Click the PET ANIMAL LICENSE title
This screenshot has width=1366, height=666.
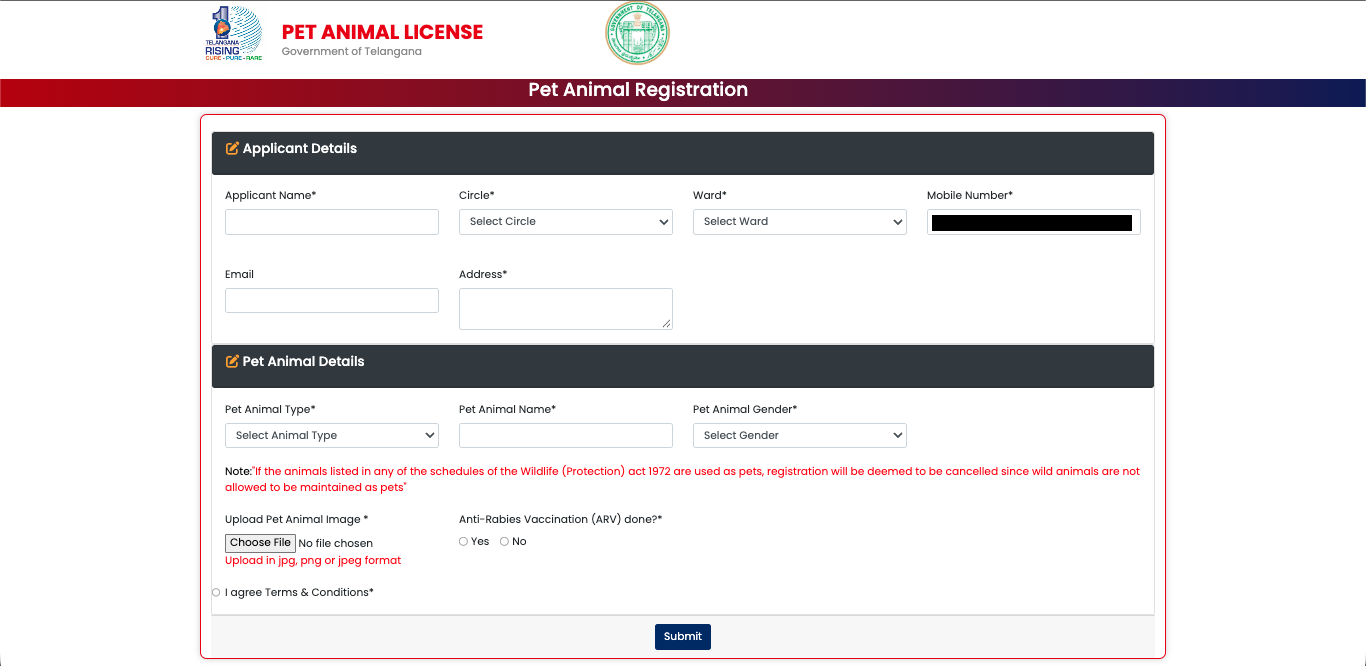point(382,32)
